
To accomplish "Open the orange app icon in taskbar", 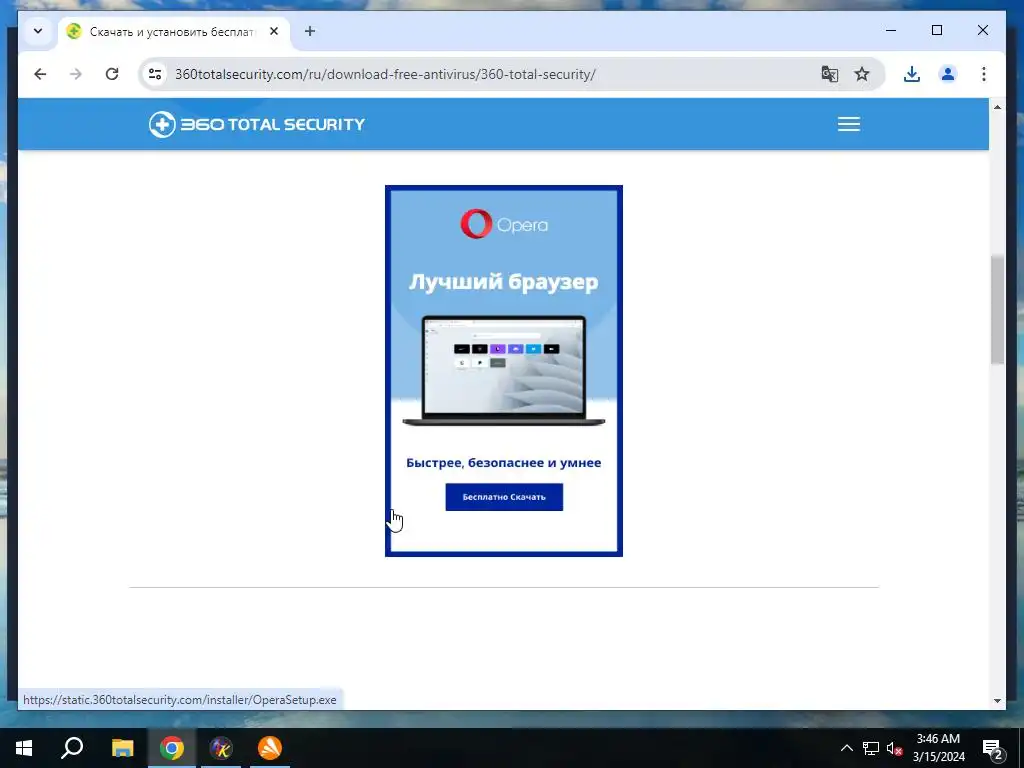I will [270, 748].
